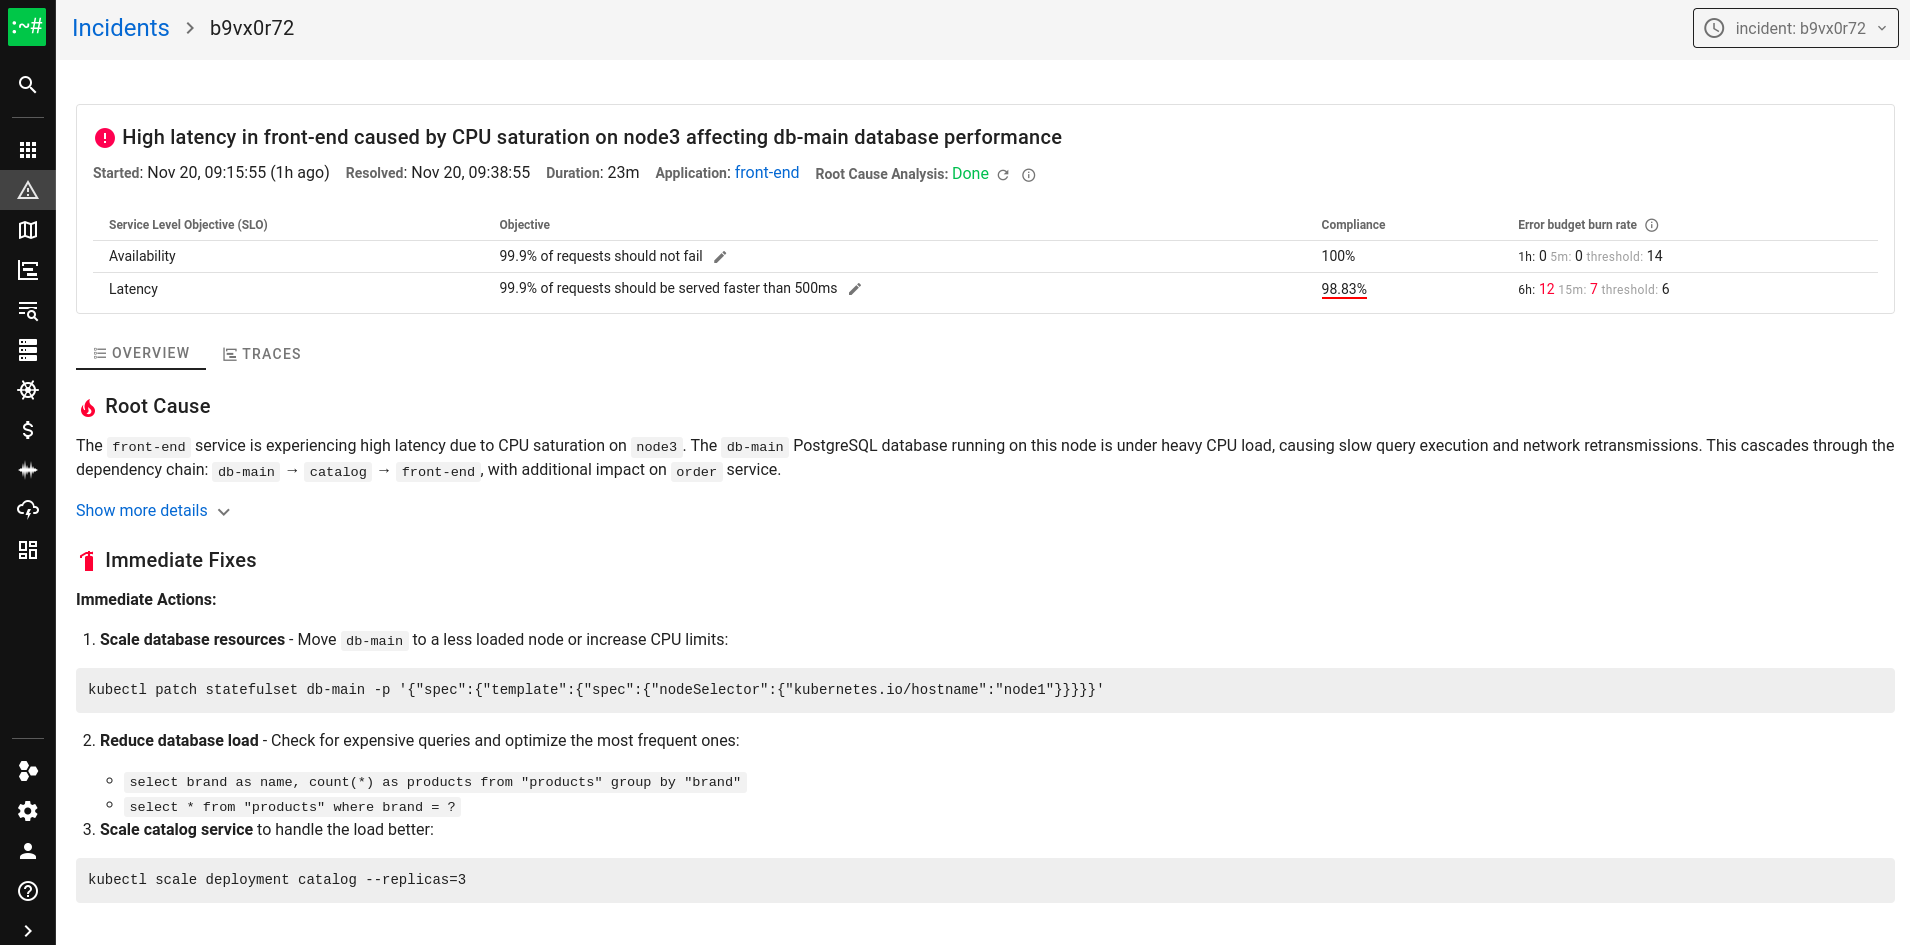This screenshot has height=945, width=1910.
Task: Open the deployments view (wheel icon)
Action: (27, 389)
